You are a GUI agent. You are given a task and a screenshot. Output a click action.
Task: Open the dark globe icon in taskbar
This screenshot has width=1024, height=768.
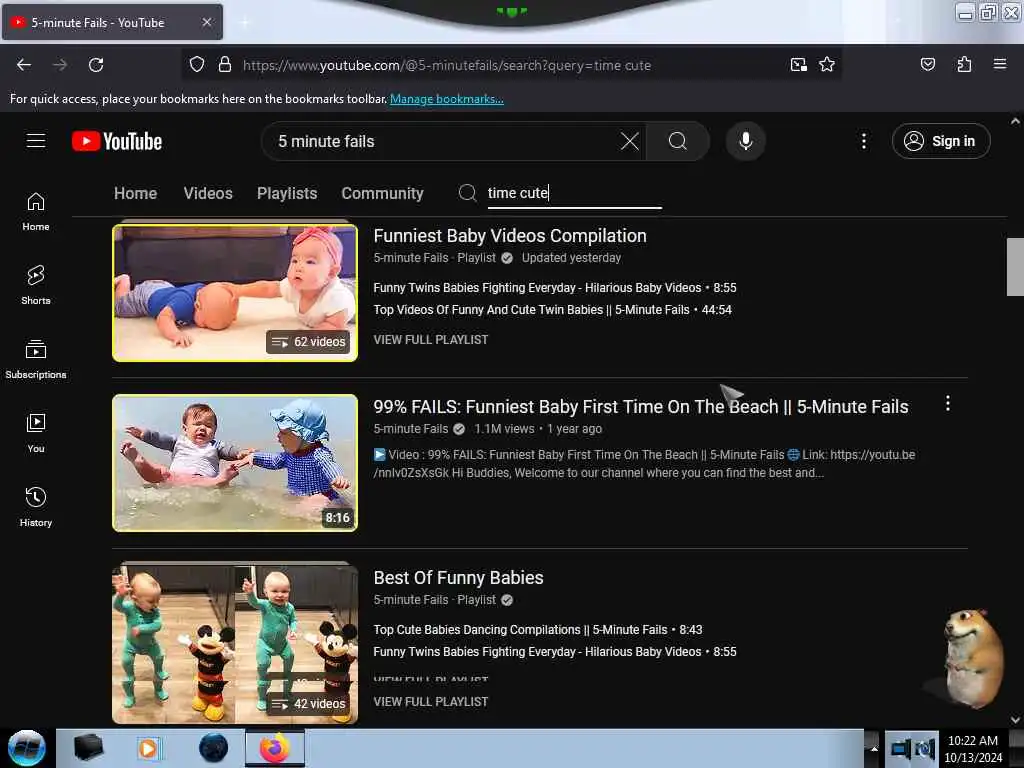click(x=214, y=748)
